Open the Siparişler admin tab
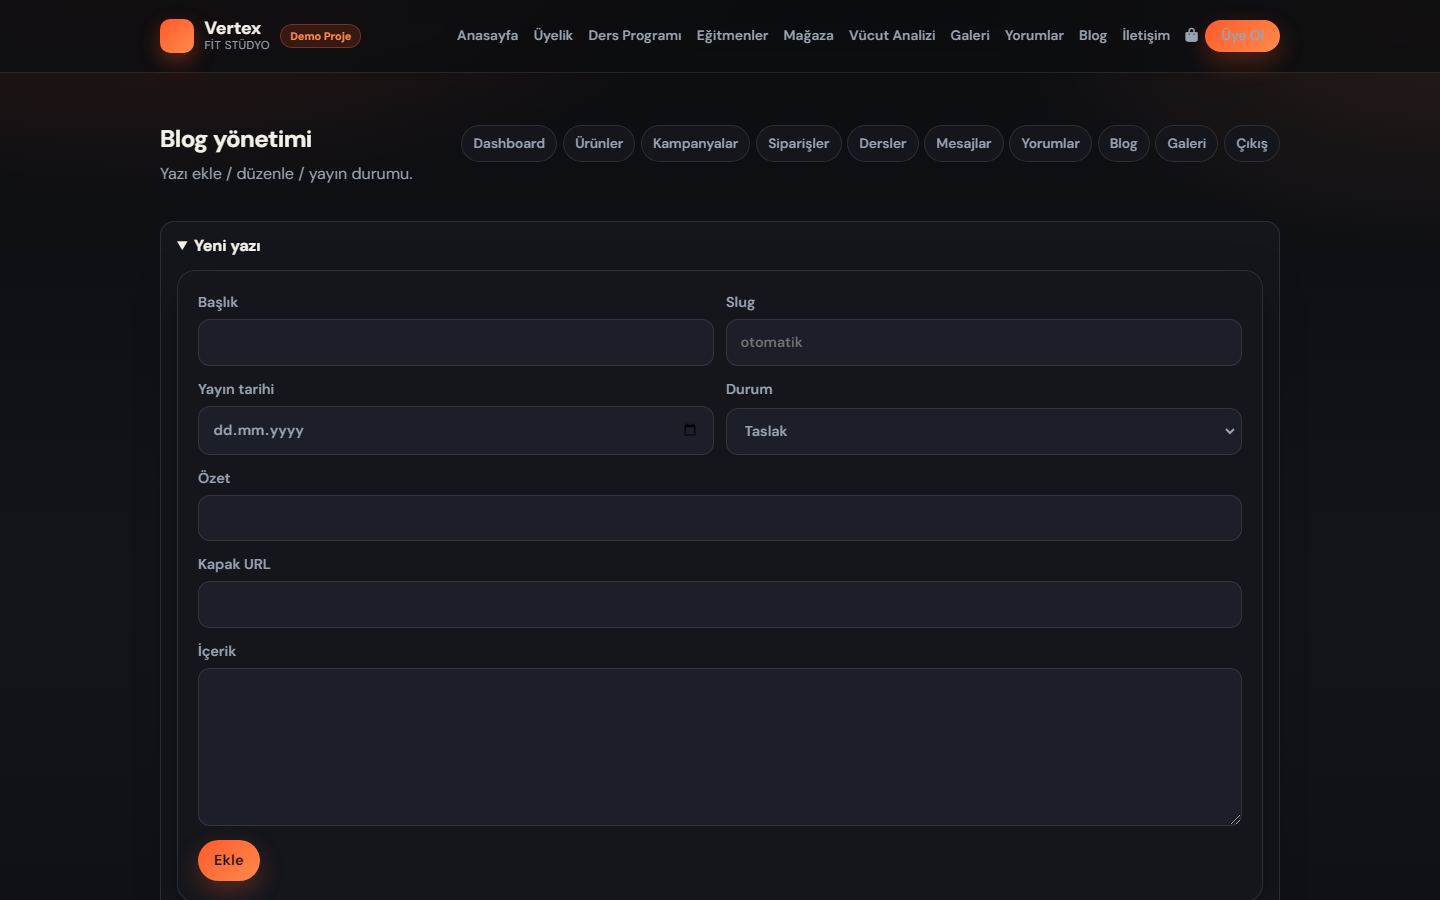Screen dimensions: 1440x900 (799, 144)
